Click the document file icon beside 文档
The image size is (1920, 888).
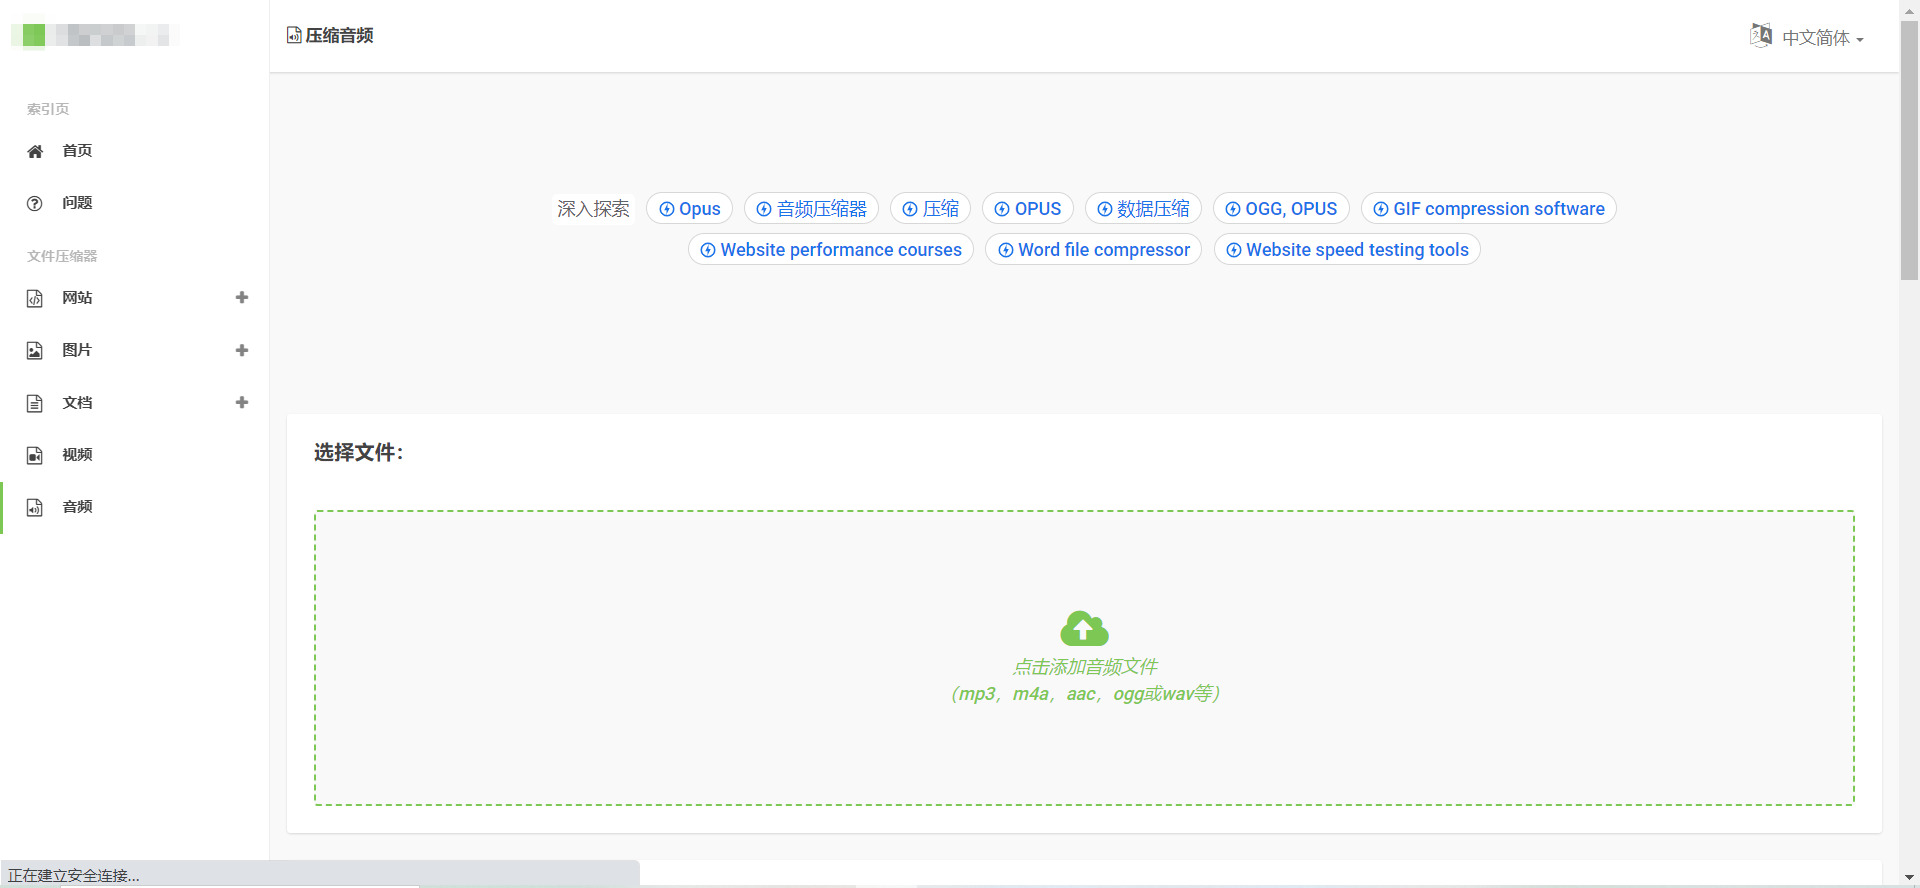pyautogui.click(x=35, y=403)
